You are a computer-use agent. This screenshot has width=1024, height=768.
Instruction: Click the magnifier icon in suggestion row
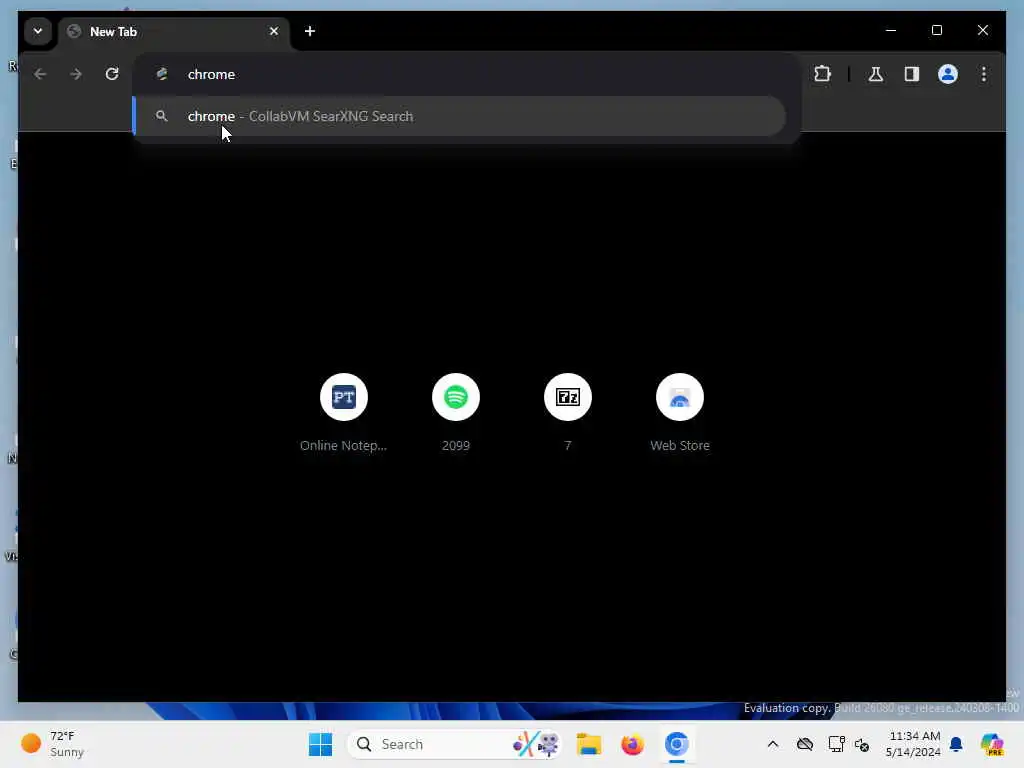[x=161, y=116]
